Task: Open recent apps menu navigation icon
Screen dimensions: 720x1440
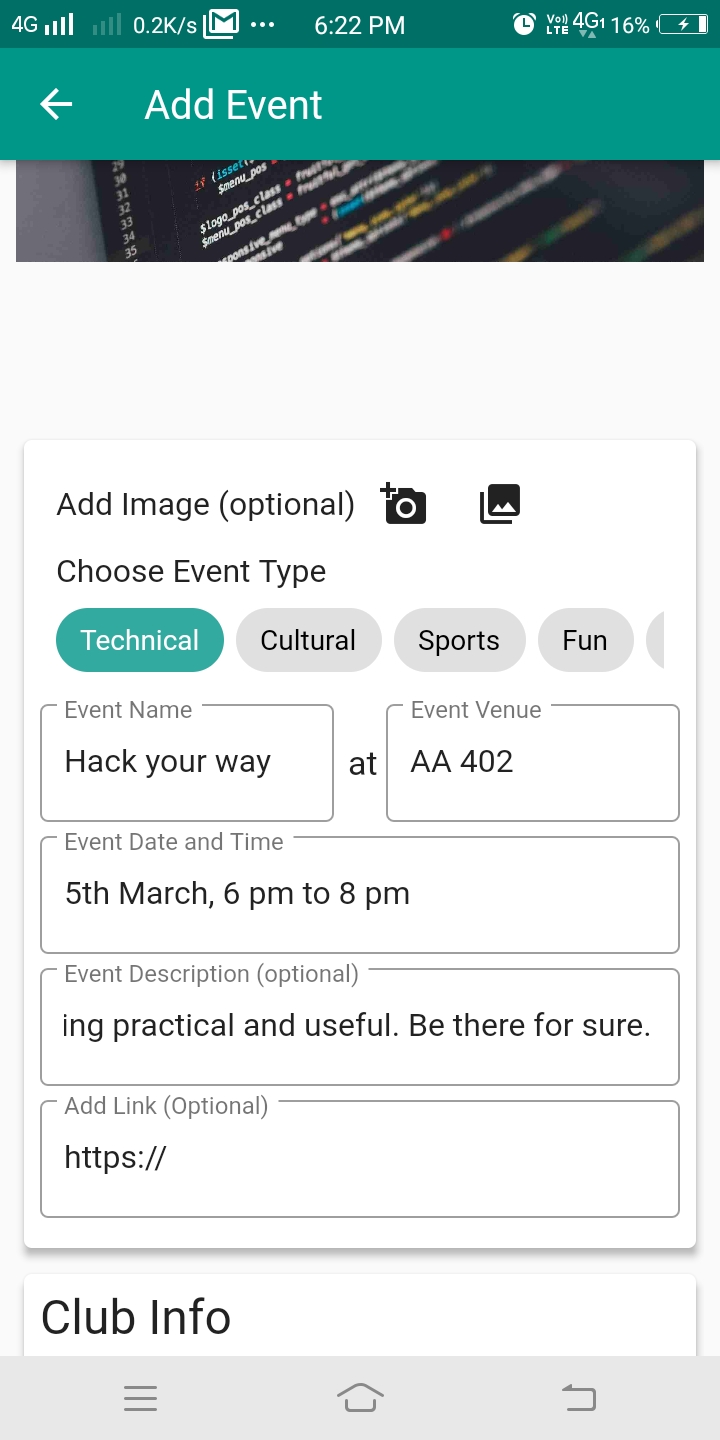Action: pos(141,1398)
